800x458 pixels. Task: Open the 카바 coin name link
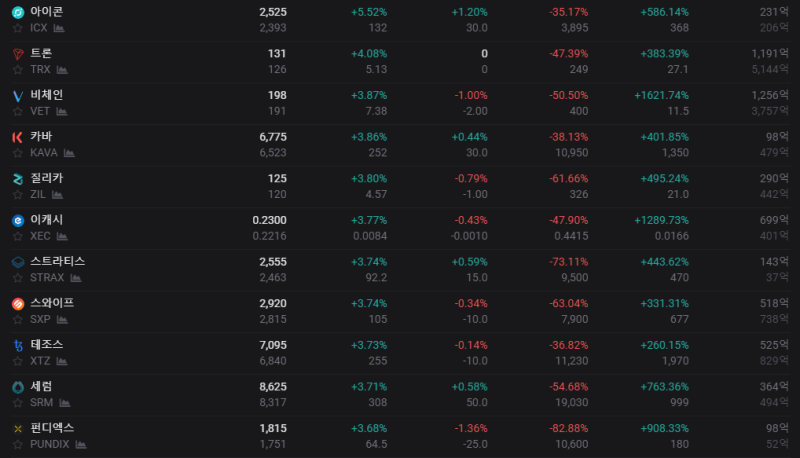pyautogui.click(x=41, y=136)
